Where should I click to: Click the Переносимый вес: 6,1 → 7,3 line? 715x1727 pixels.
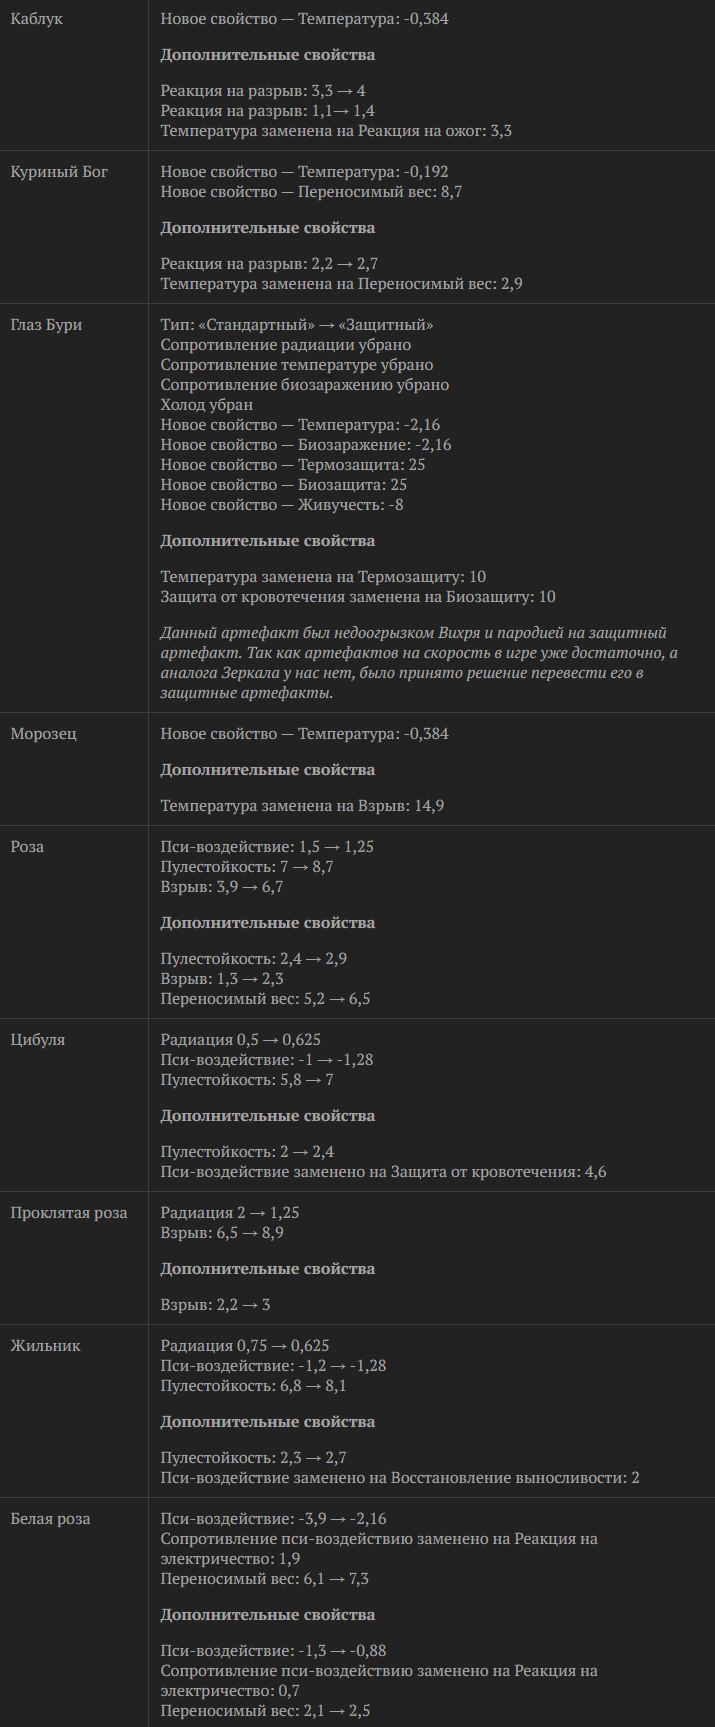[265, 1579]
